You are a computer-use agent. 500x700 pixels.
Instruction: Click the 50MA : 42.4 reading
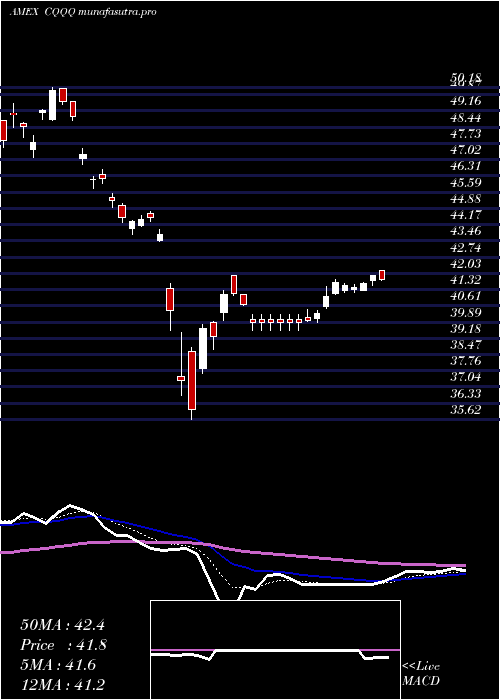point(62,625)
